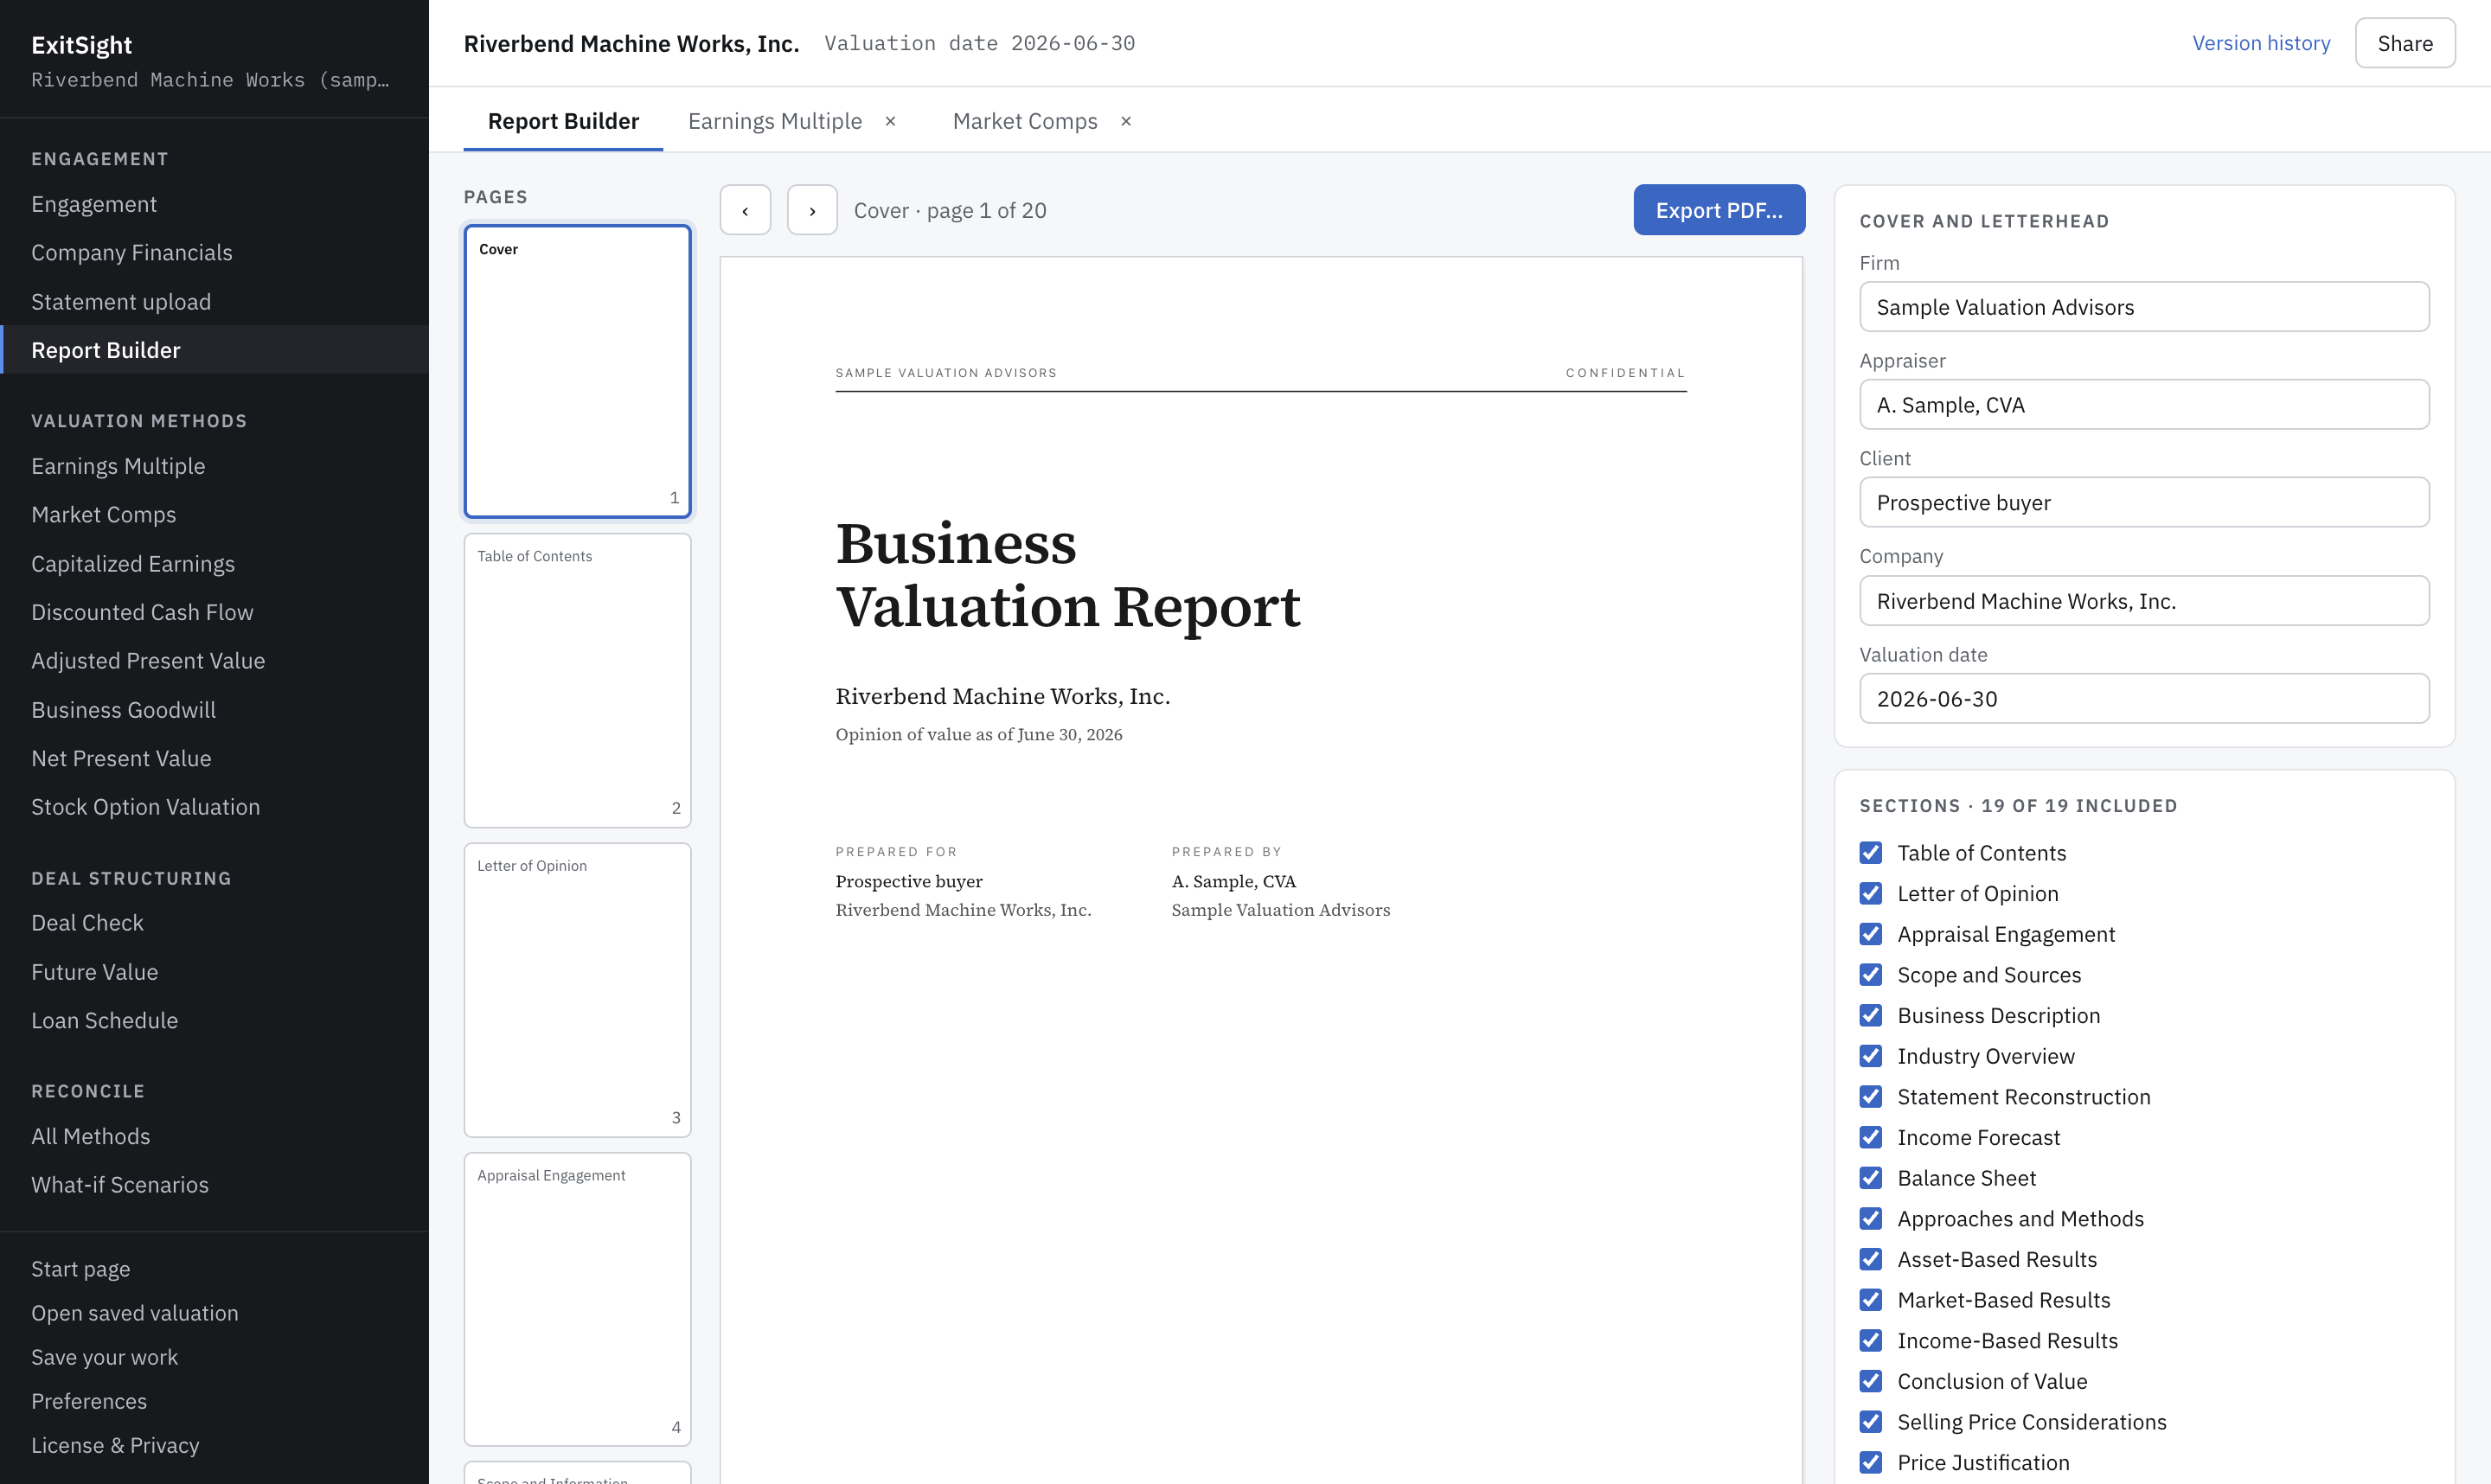2491x1484 pixels.
Task: Select the Appraisal Engagement page thumbnail
Action: (x=578, y=1299)
